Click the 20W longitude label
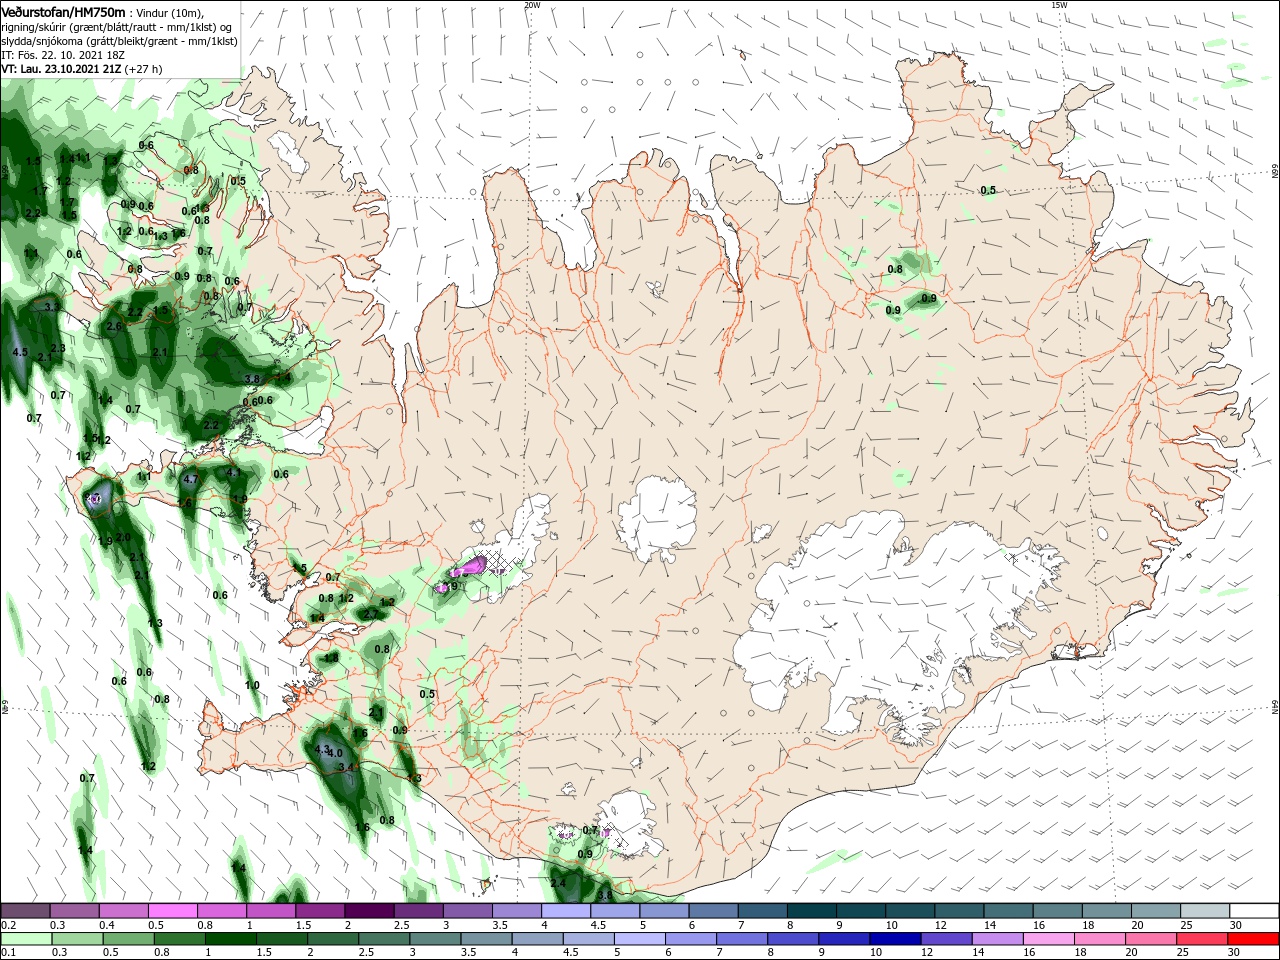 (532, 5)
